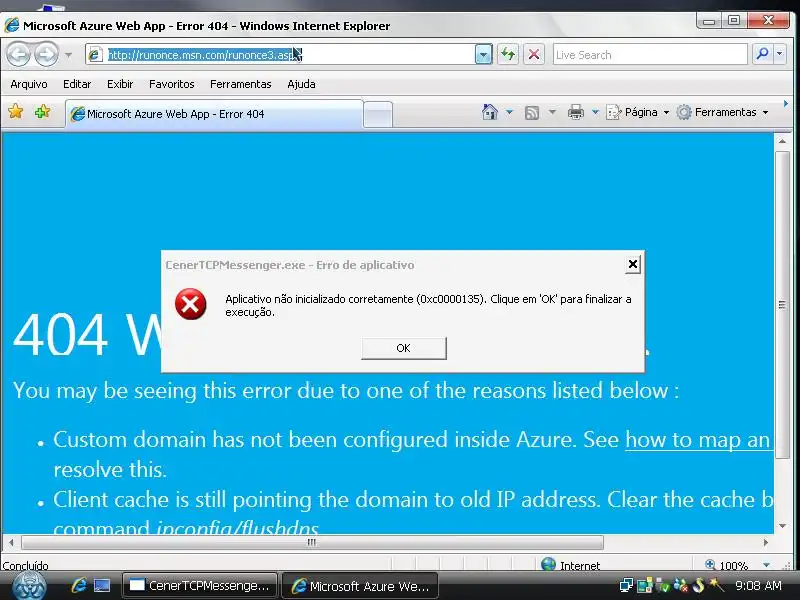Click the vertical scrollbar thumb
The width and height of the screenshot is (800, 600).
[782, 306]
